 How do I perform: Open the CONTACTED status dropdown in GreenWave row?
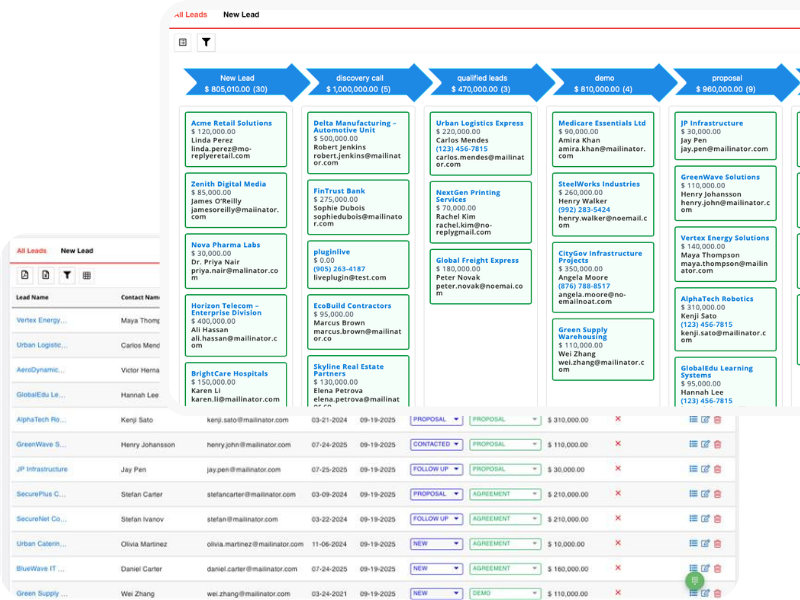pyautogui.click(x=435, y=444)
